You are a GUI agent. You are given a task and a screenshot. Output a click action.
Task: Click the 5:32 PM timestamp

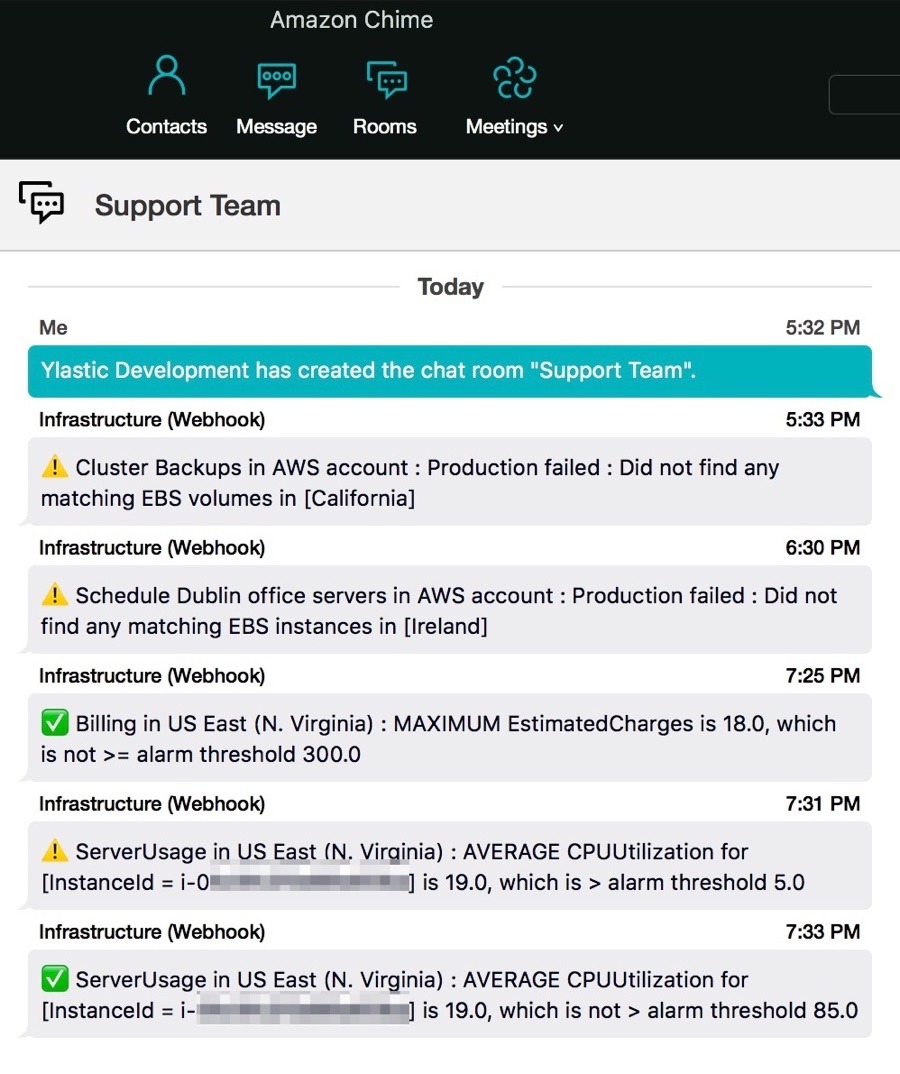(823, 327)
